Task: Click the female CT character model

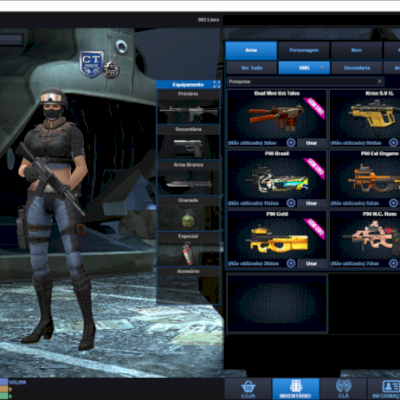Action: [x=53, y=217]
